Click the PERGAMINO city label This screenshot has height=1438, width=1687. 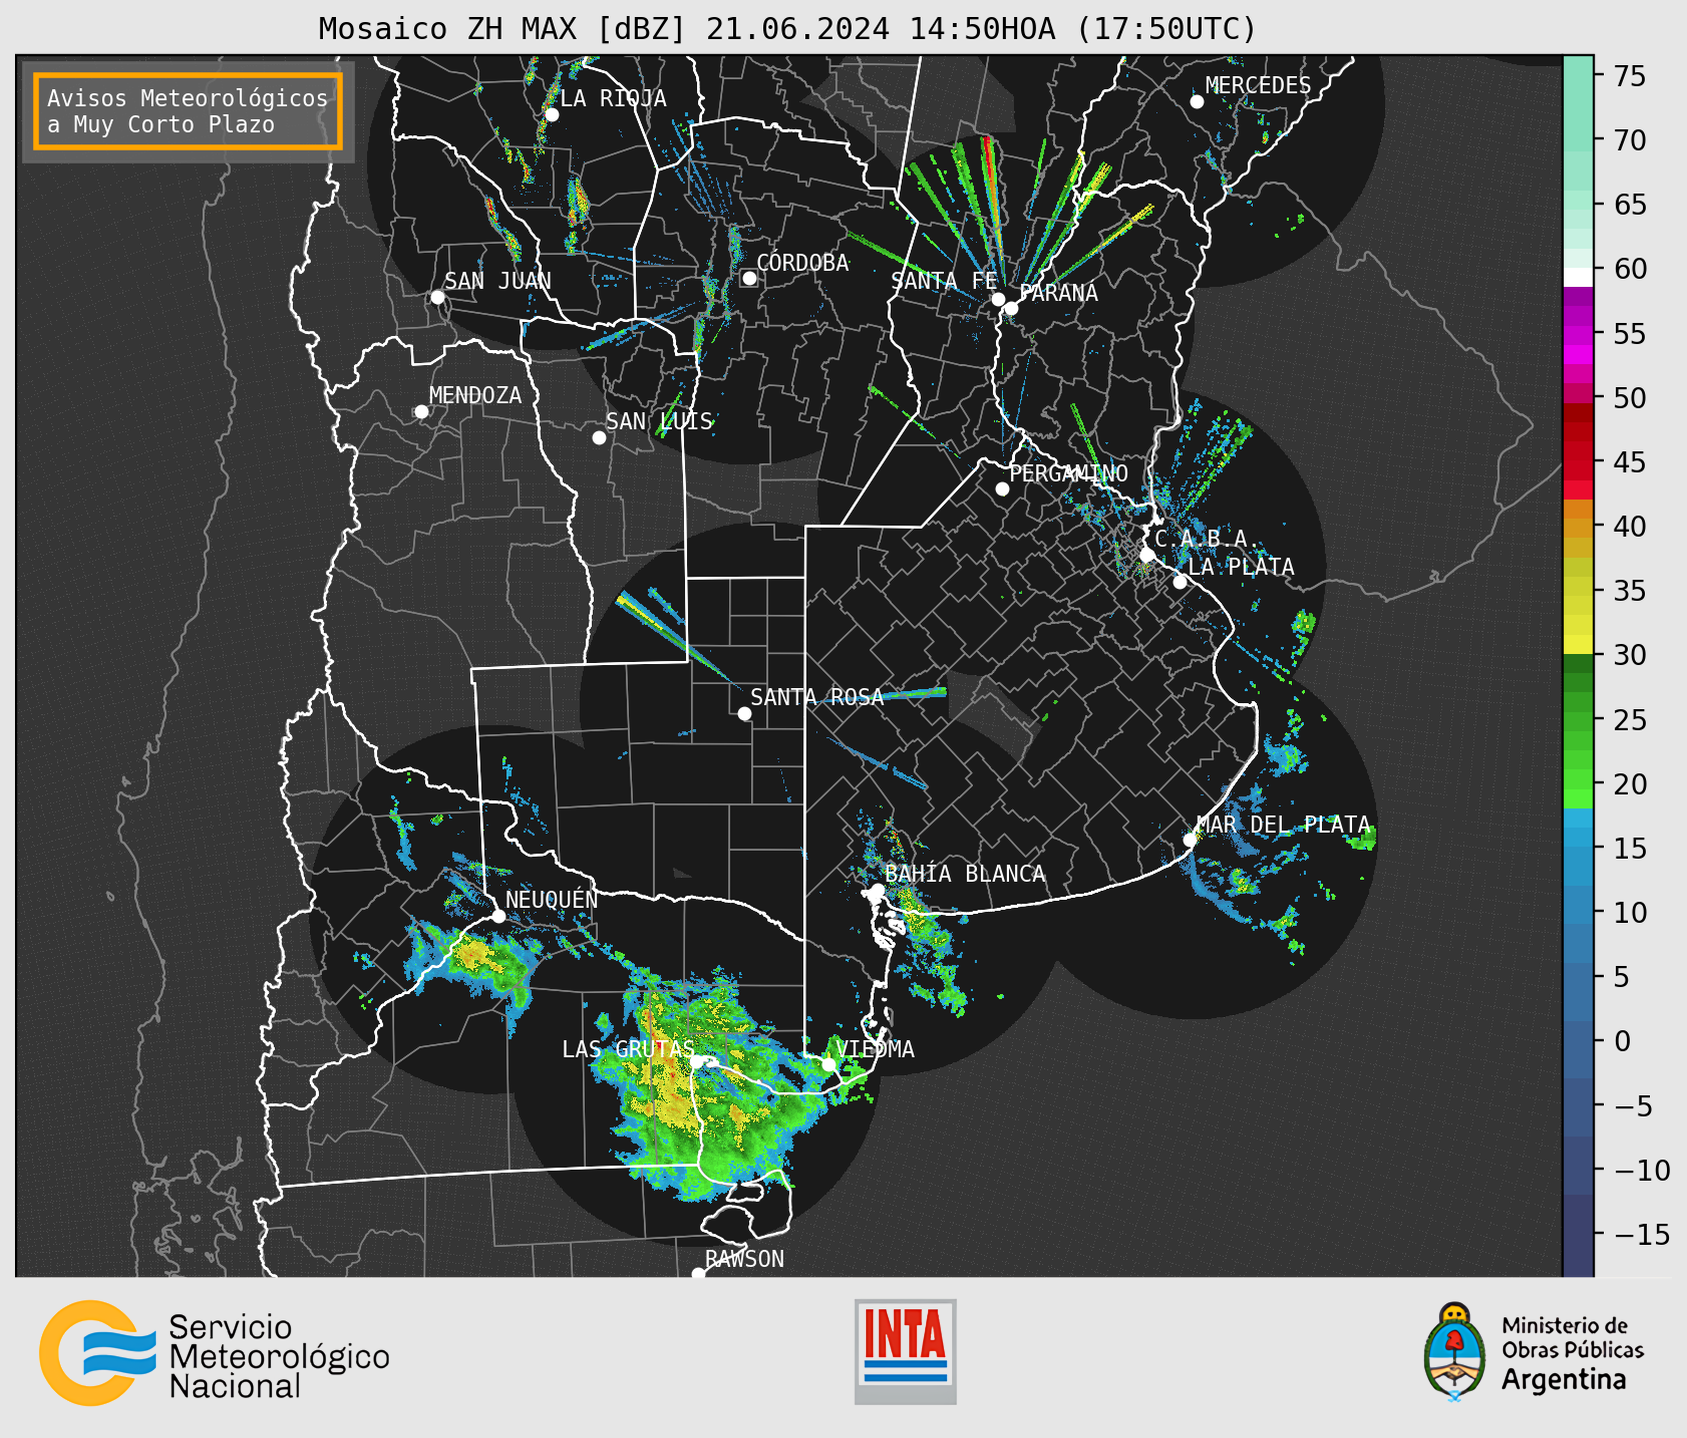click(1068, 473)
